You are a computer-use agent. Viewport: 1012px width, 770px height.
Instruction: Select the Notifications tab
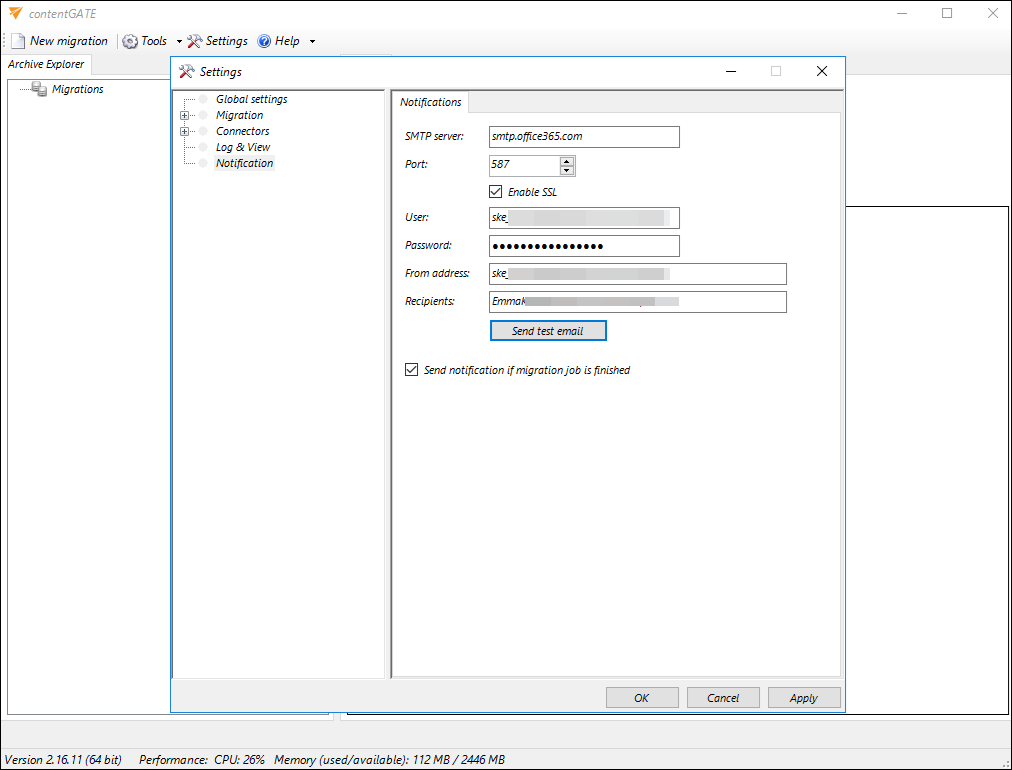(x=430, y=102)
